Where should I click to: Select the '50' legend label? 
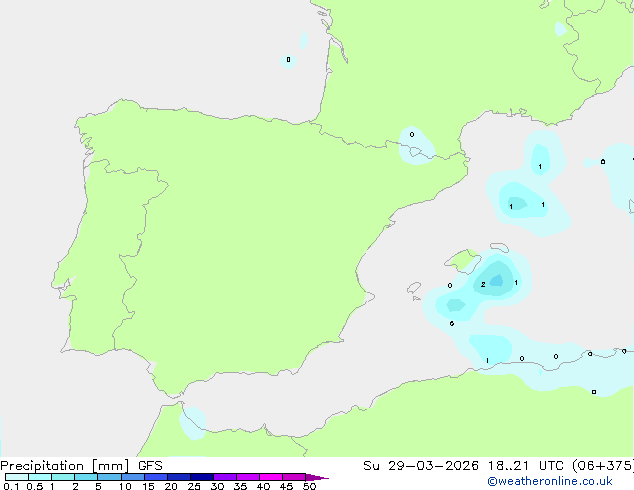point(309,486)
